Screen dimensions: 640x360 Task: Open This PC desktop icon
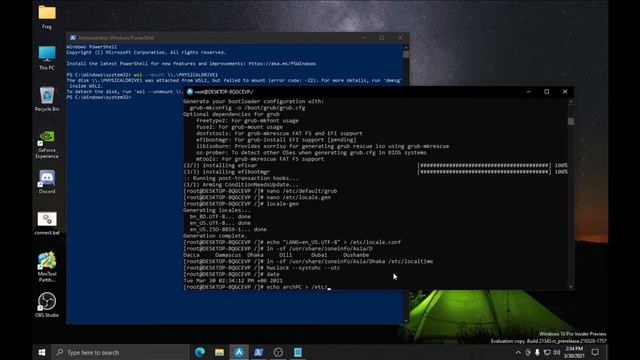[47, 58]
